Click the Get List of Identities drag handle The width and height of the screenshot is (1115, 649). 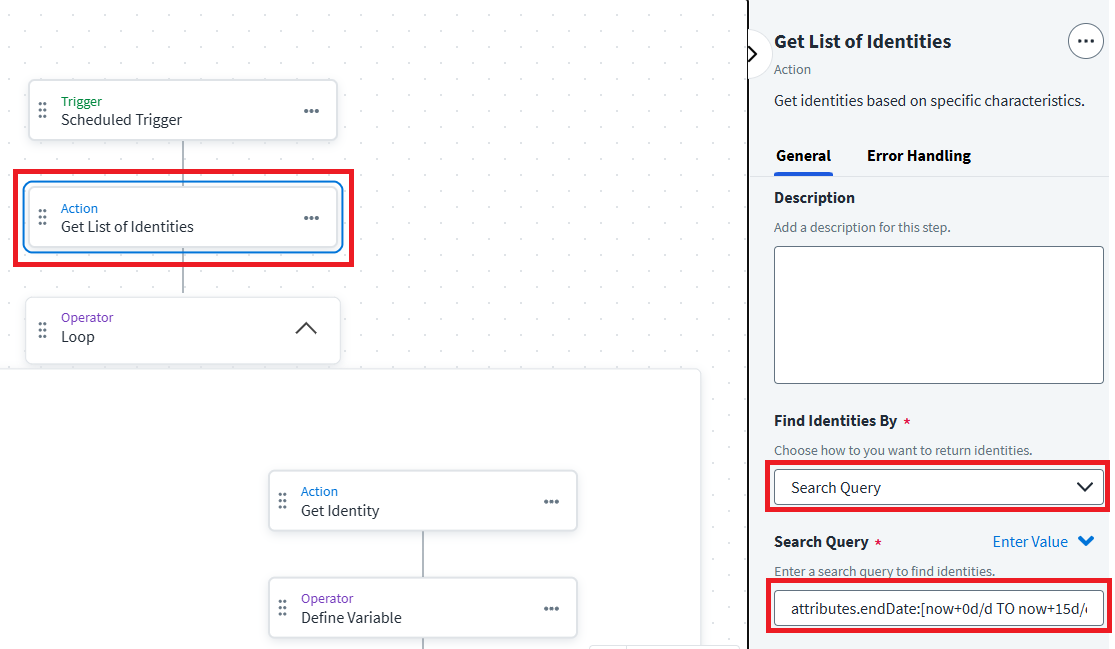(43, 217)
